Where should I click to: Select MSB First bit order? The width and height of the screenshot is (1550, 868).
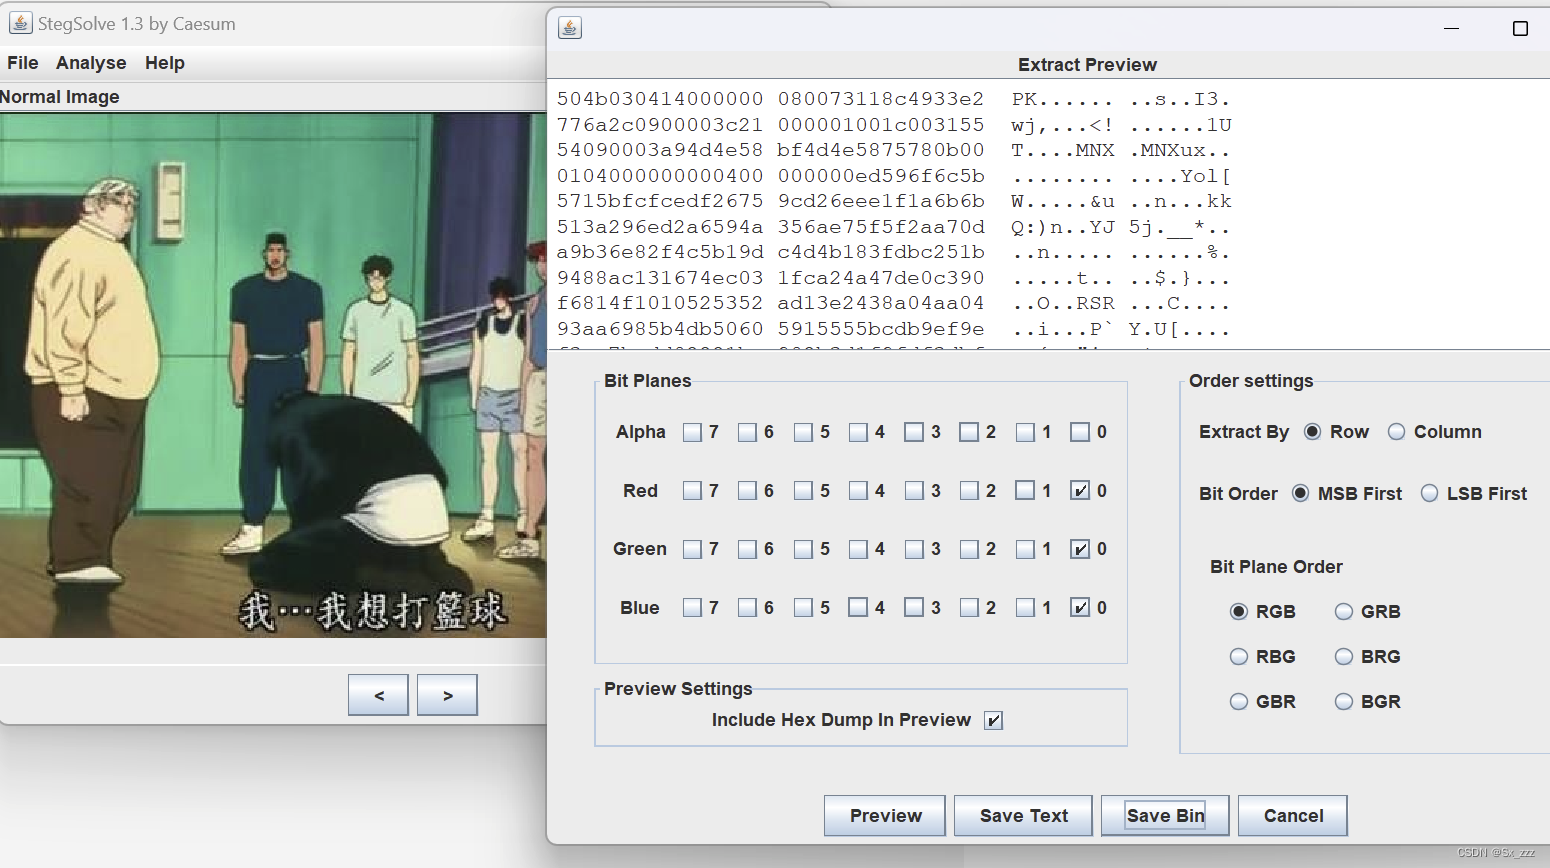[x=1301, y=493]
